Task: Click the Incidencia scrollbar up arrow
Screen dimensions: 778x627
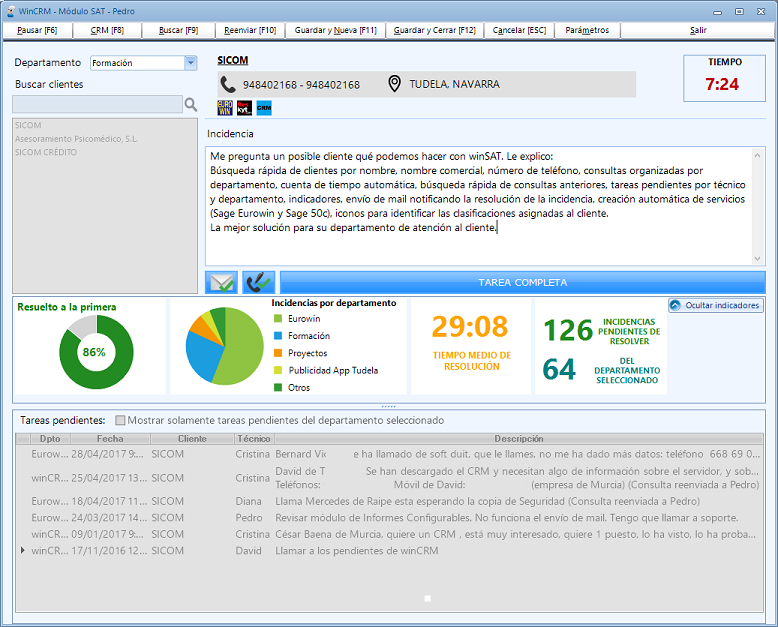Action: [757, 155]
